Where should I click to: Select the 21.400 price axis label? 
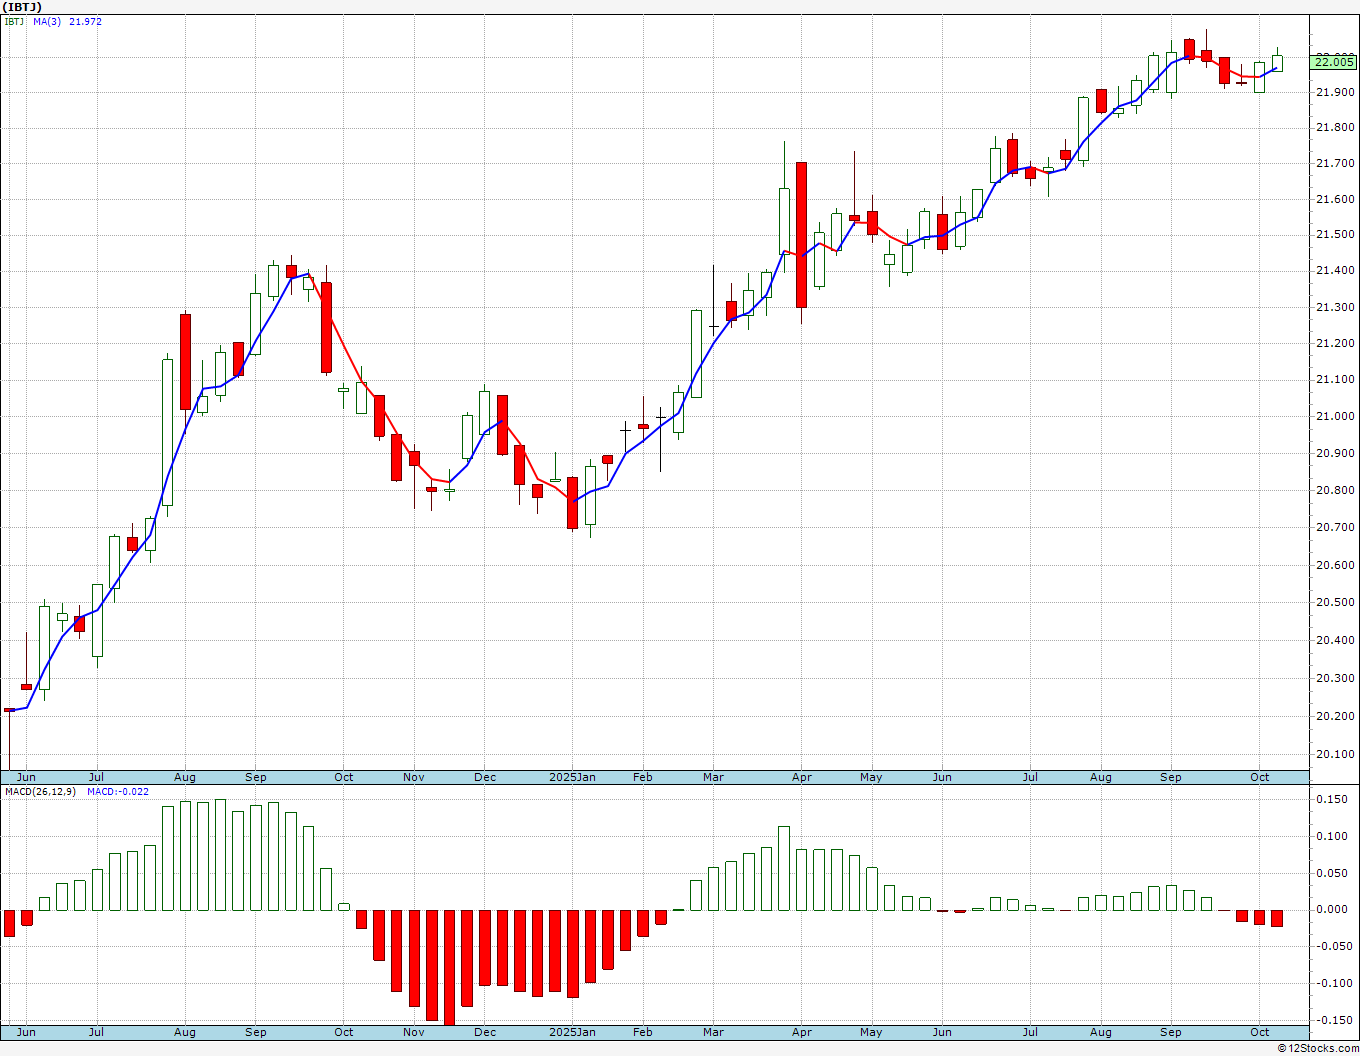[1336, 271]
